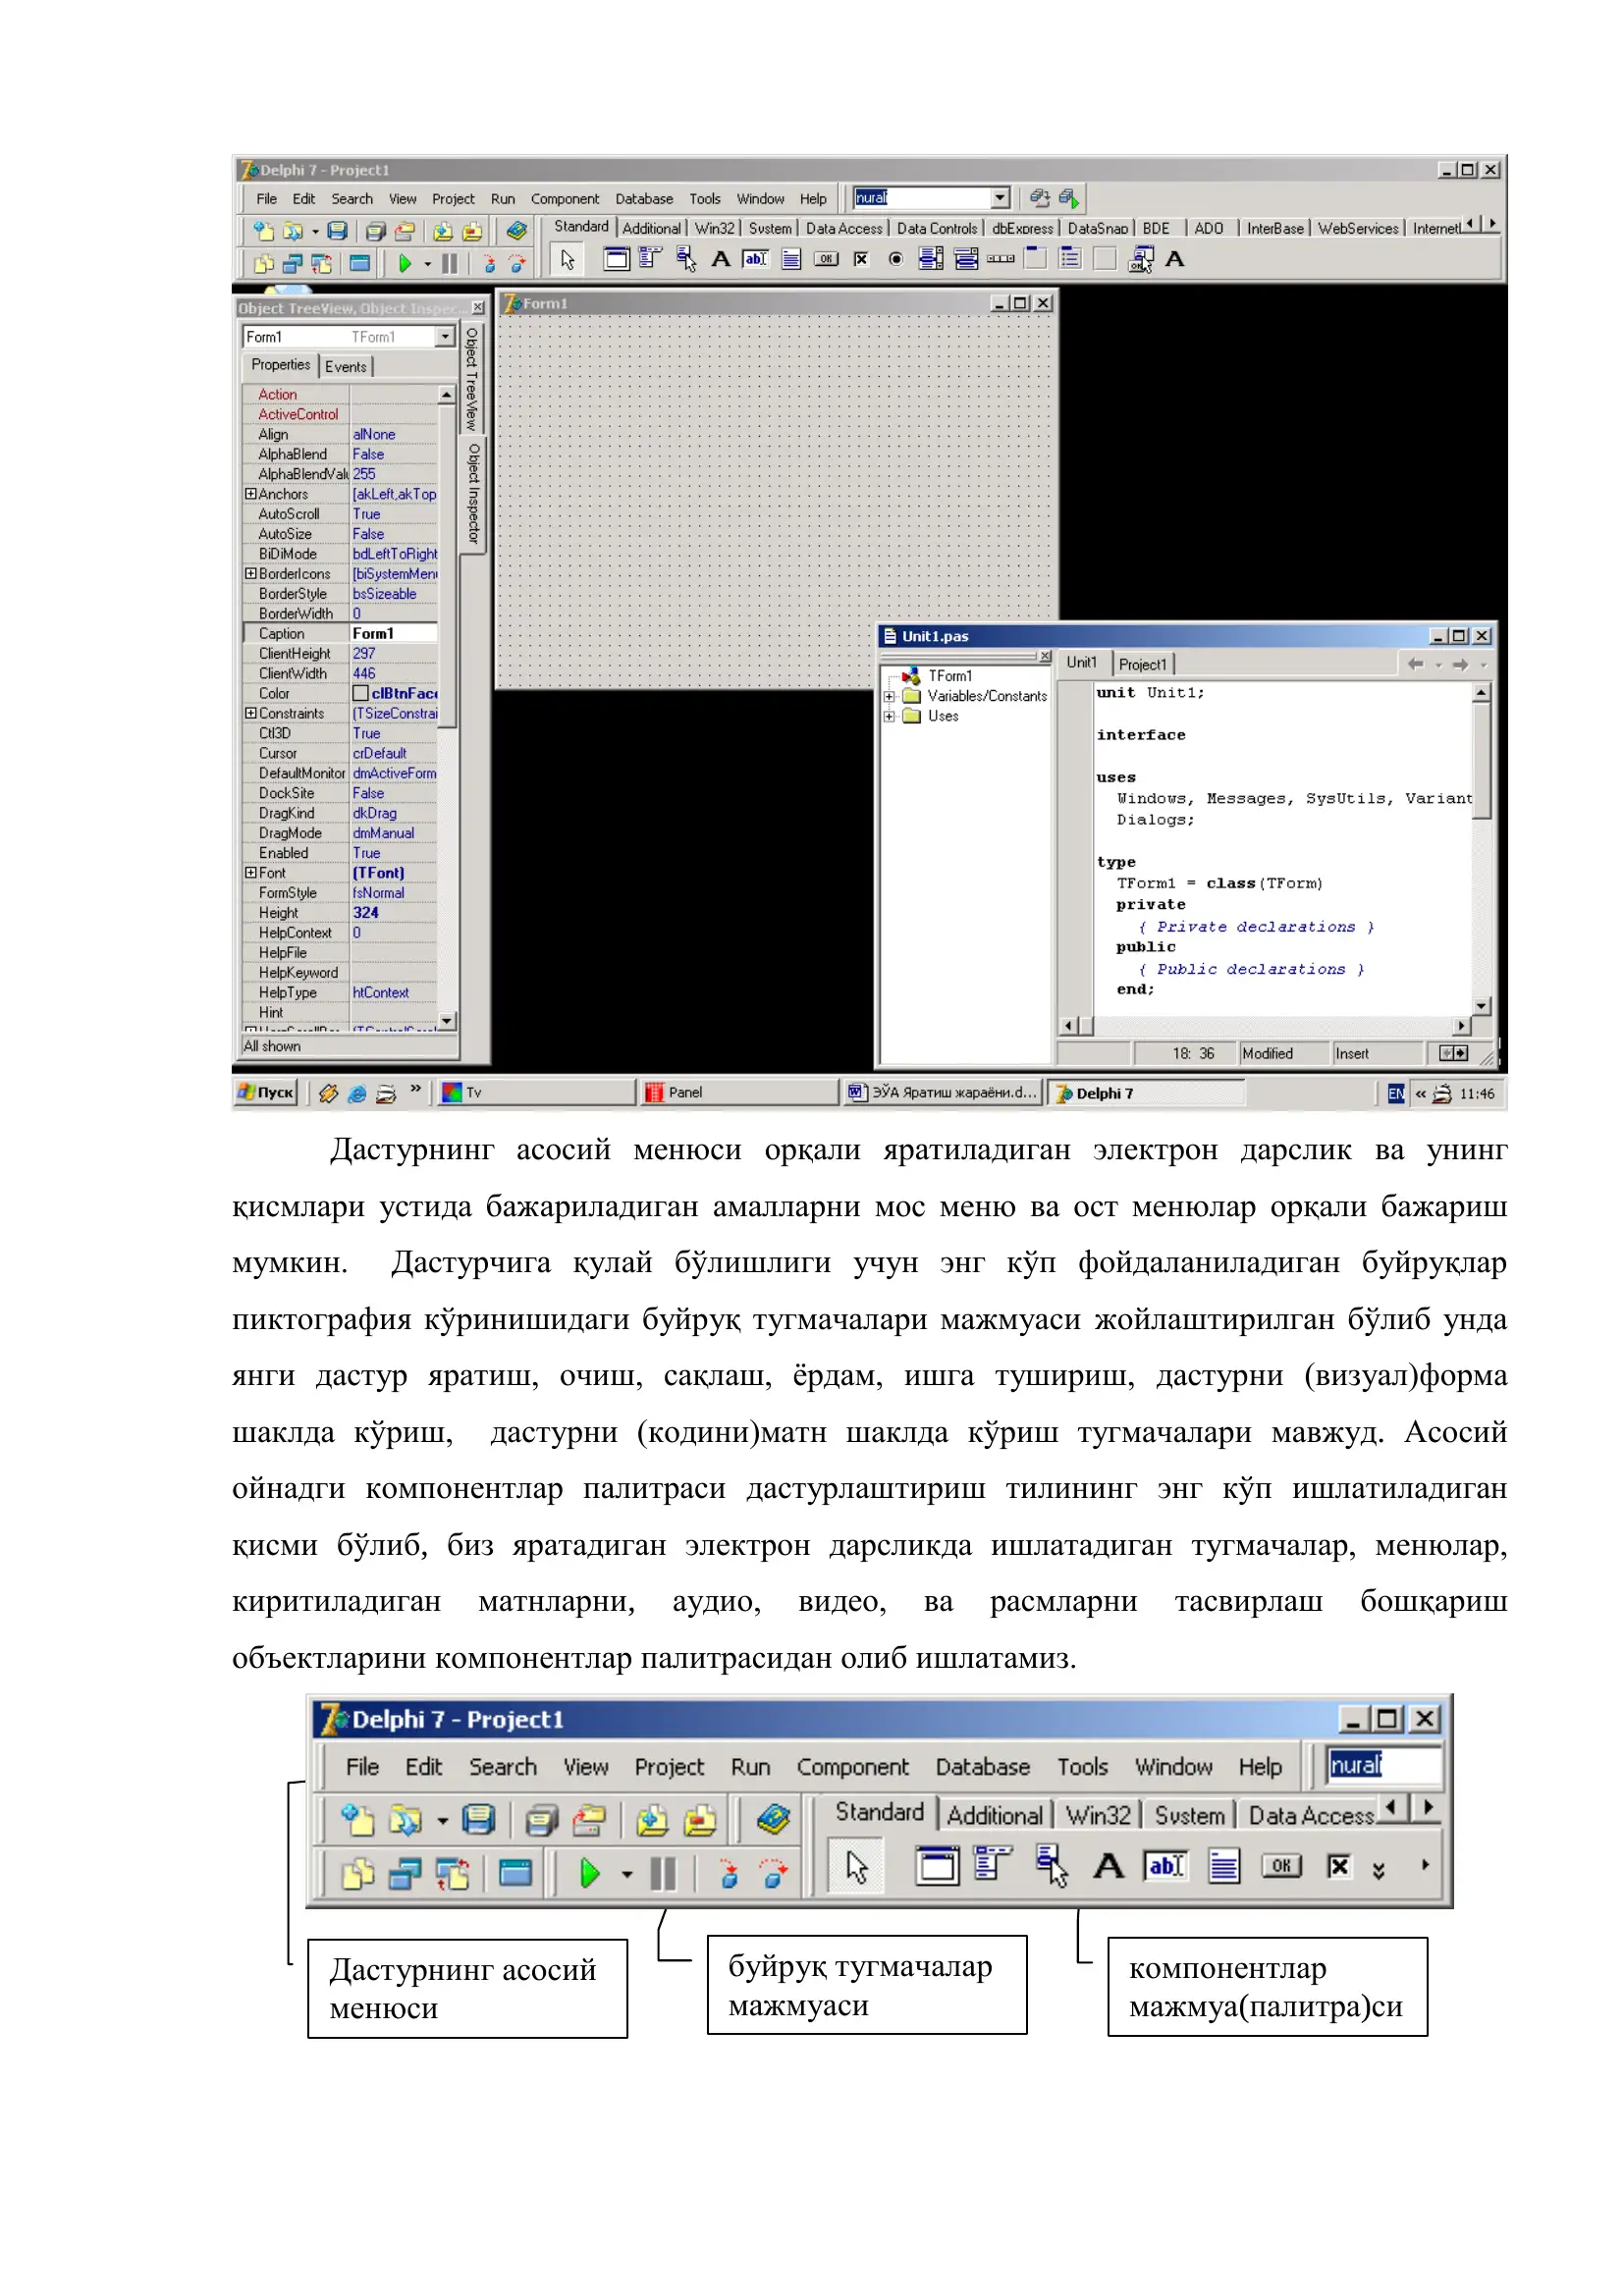Click View Unit icon in enlarged toolbar image
1624x2296 pixels.
pos(358,1873)
